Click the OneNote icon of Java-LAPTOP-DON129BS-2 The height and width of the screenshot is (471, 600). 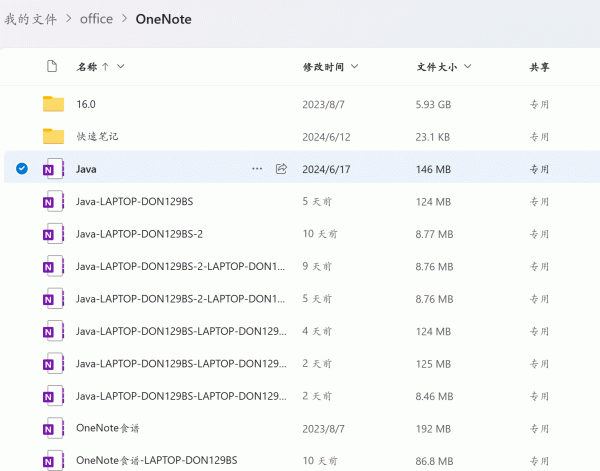tap(53, 234)
